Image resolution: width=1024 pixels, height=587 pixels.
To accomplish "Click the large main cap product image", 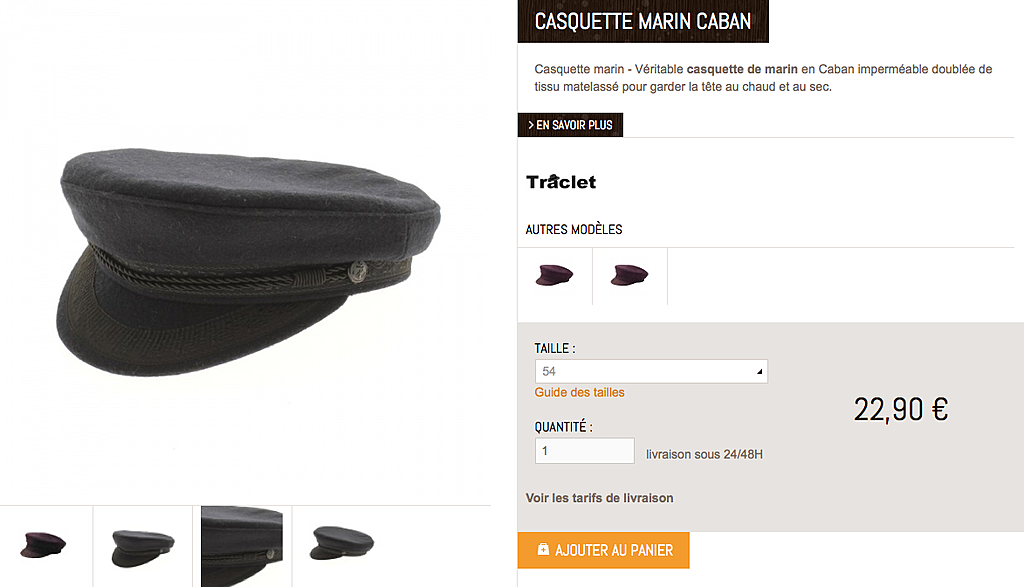I will tap(248, 262).
